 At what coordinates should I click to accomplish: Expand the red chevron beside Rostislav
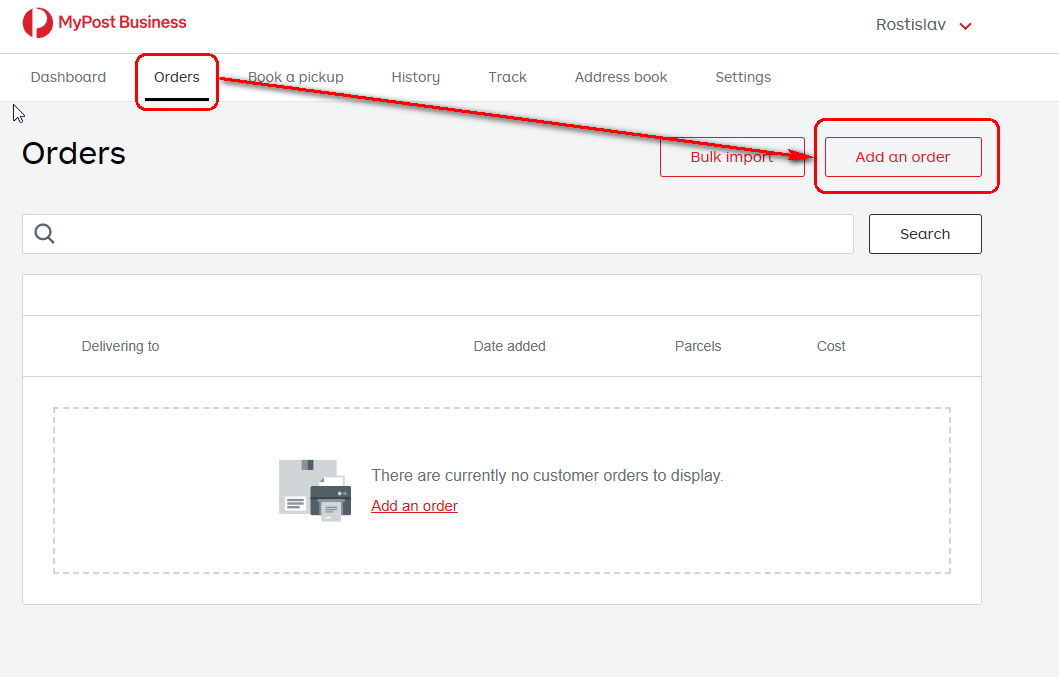[965, 26]
